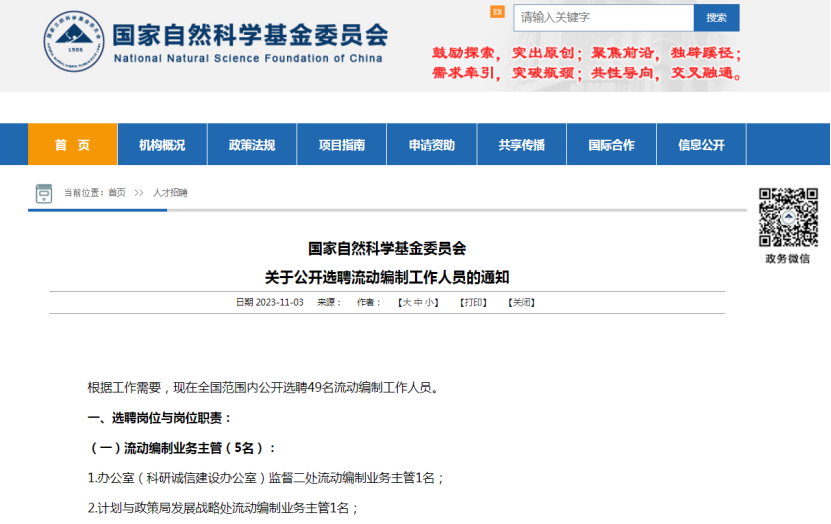The width and height of the screenshot is (831, 524).
Task: Click the 首页 breadcrumb link
Action: pyautogui.click(x=117, y=193)
